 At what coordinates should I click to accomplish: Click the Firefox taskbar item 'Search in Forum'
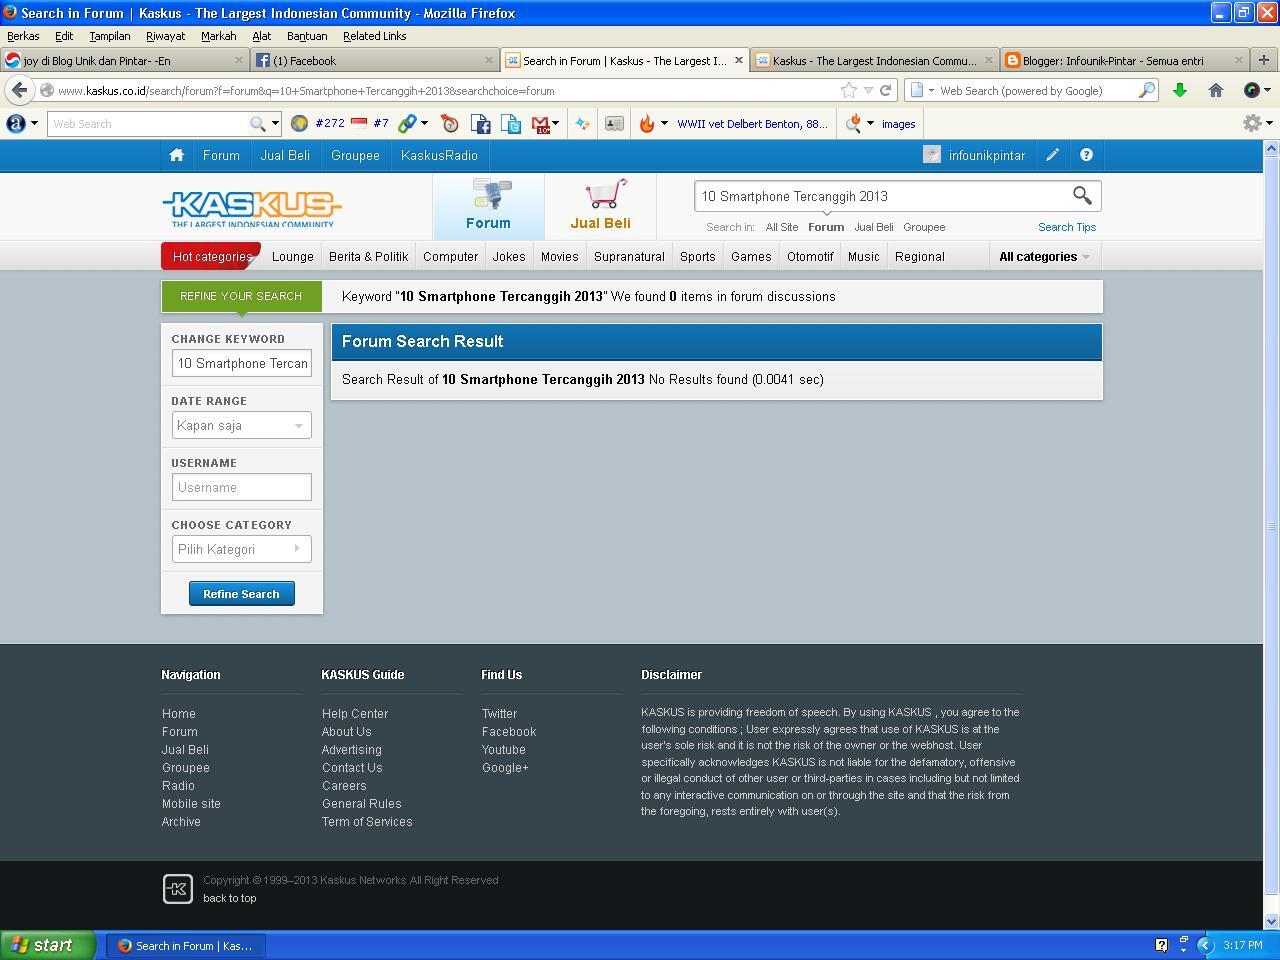click(186, 945)
